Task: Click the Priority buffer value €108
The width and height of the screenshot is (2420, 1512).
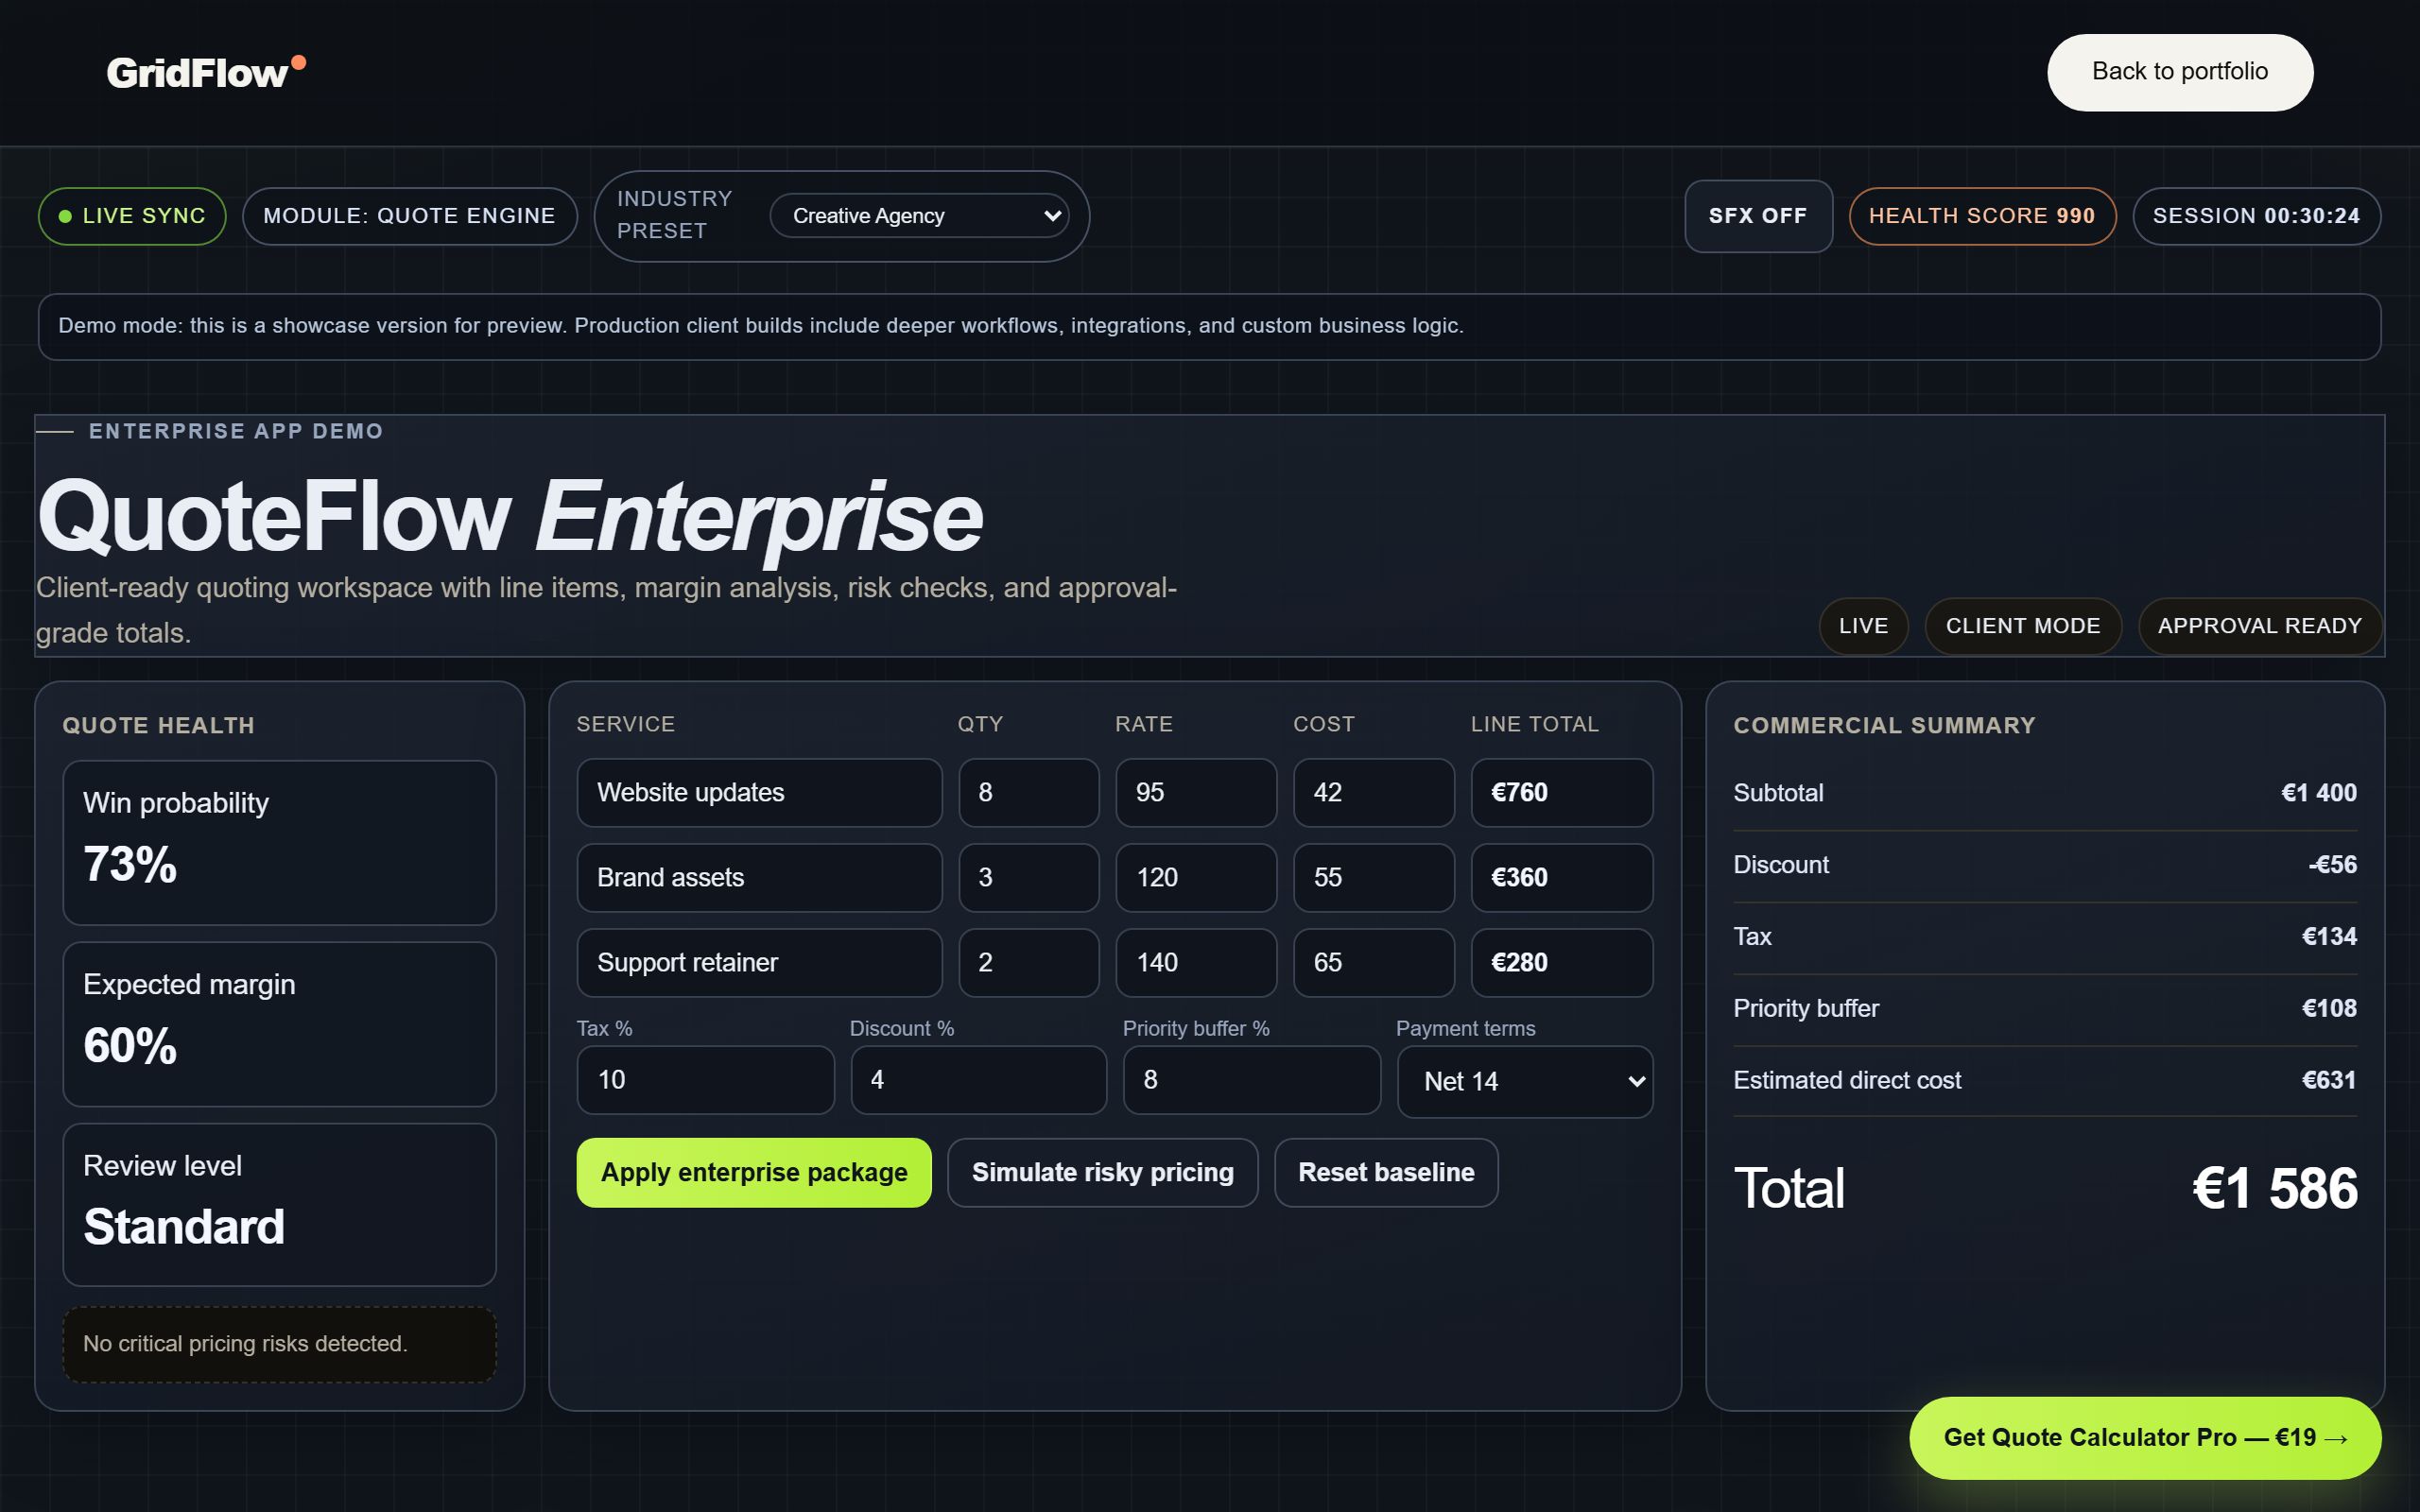Action: pyautogui.click(x=2329, y=1009)
